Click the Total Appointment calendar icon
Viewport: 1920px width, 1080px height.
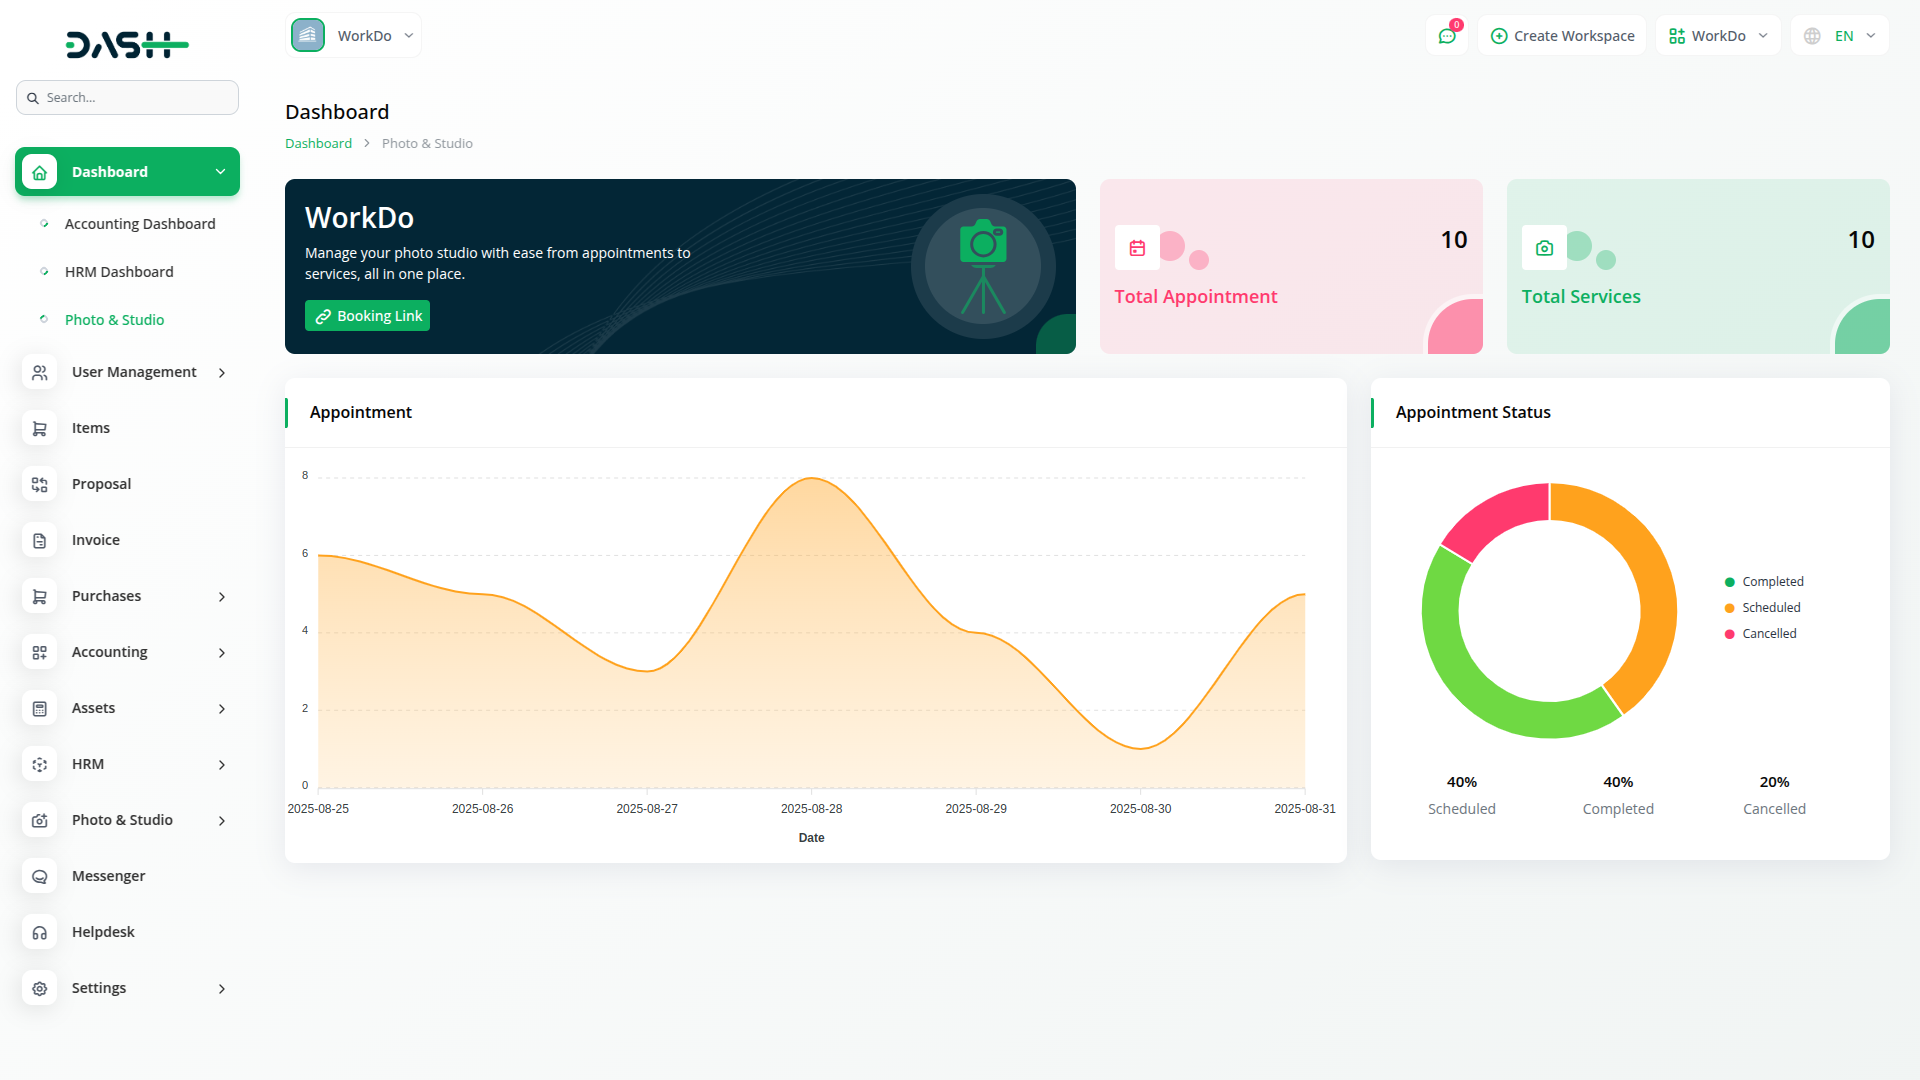tap(1137, 248)
